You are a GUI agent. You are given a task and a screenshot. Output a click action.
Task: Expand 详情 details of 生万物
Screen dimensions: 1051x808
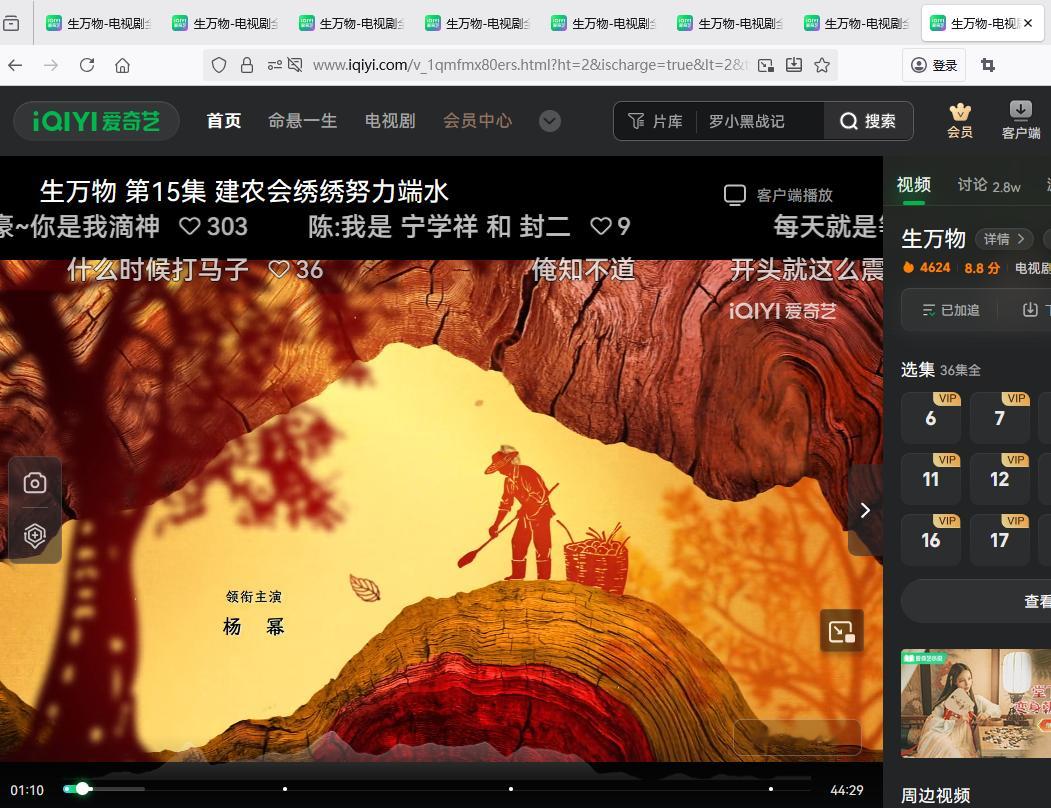tap(1003, 239)
